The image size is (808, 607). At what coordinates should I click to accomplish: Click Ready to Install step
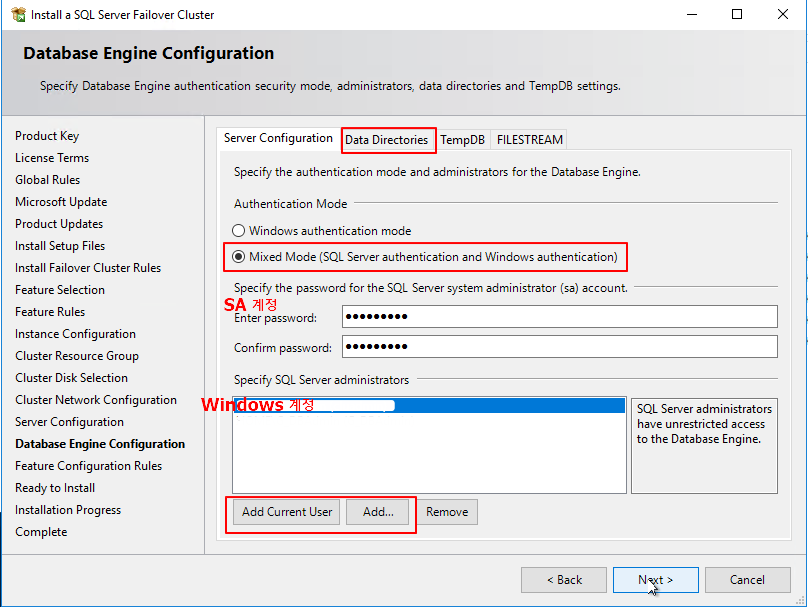(55, 488)
